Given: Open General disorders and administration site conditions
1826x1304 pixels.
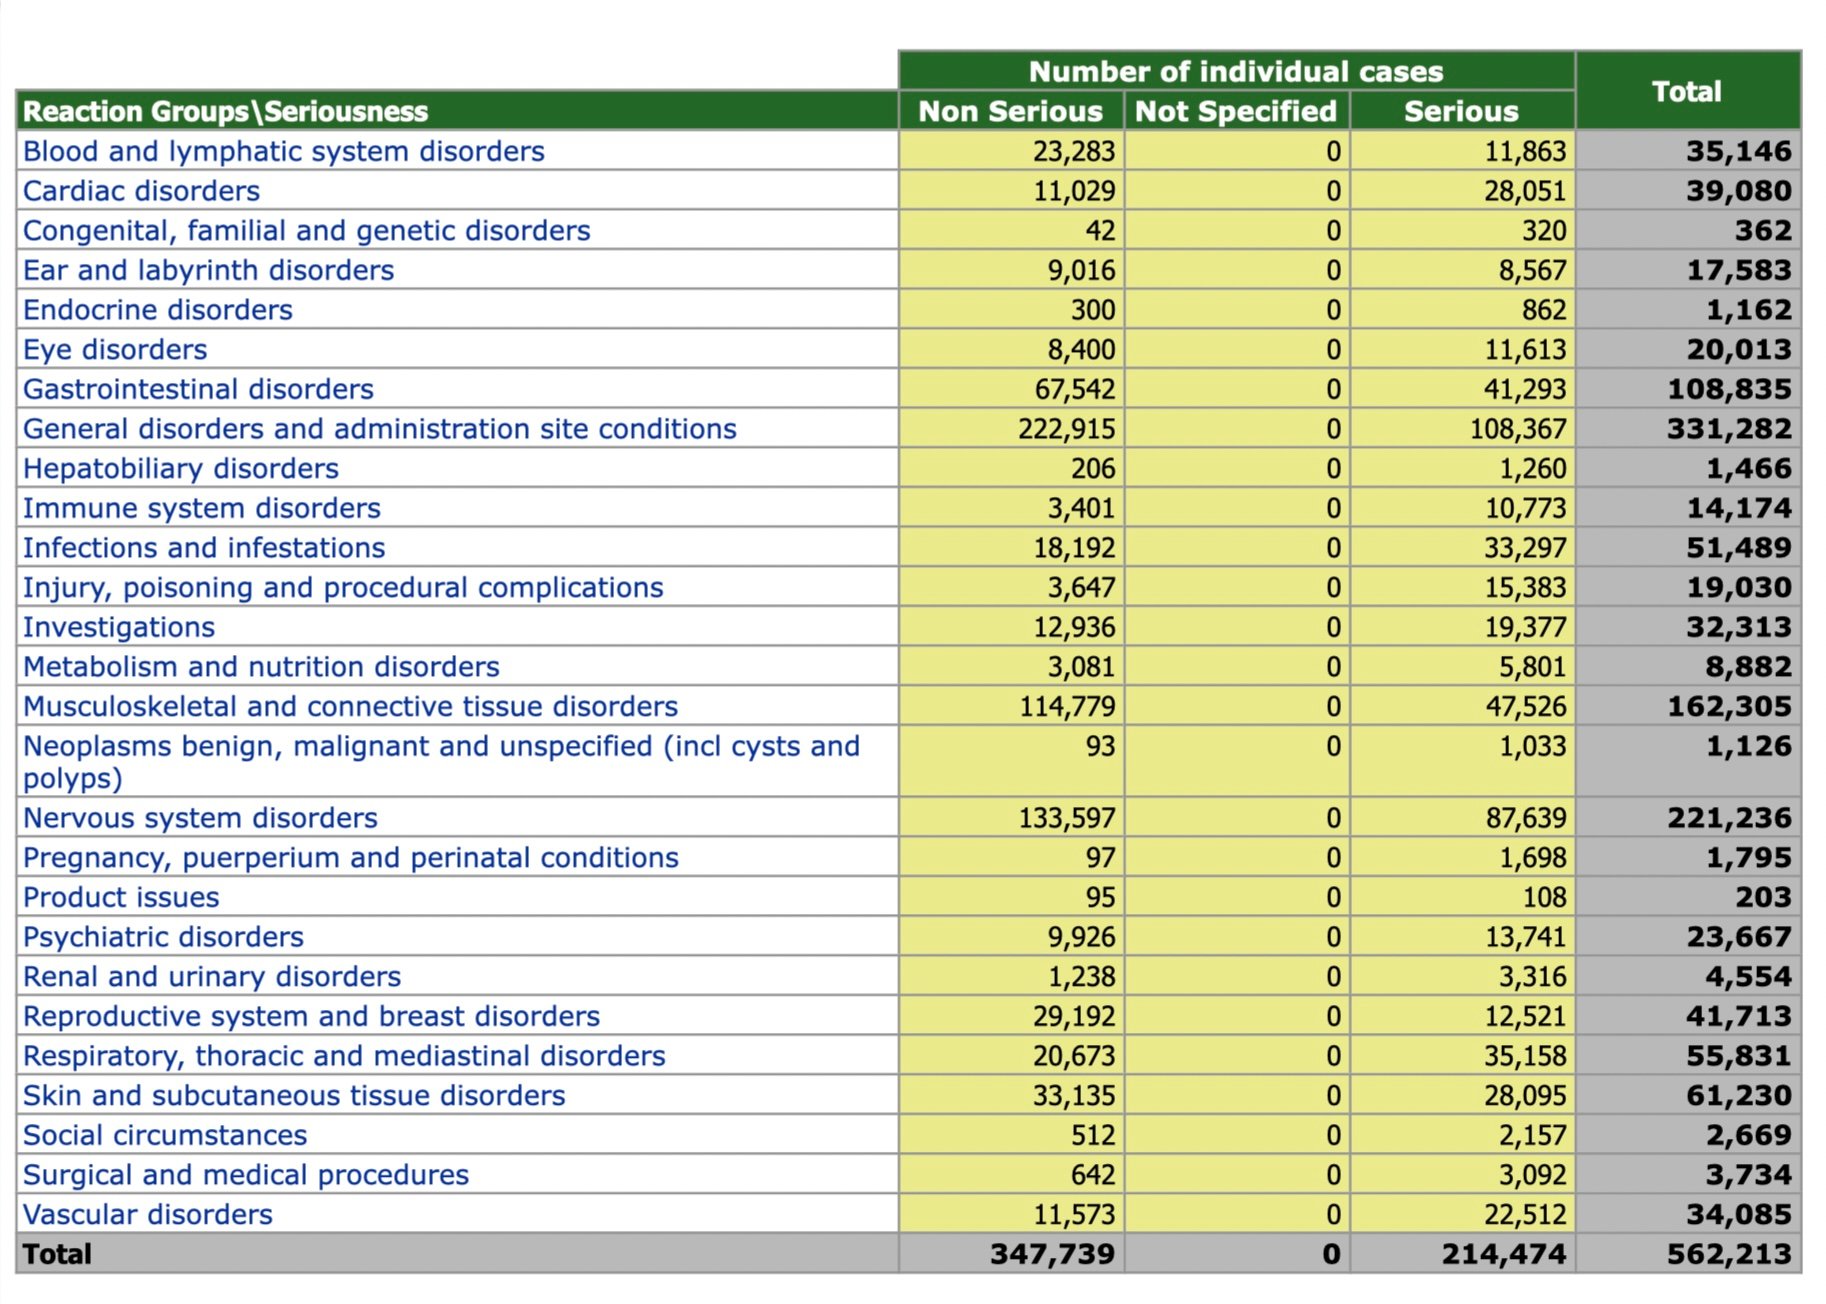Looking at the screenshot, I should tap(379, 429).
